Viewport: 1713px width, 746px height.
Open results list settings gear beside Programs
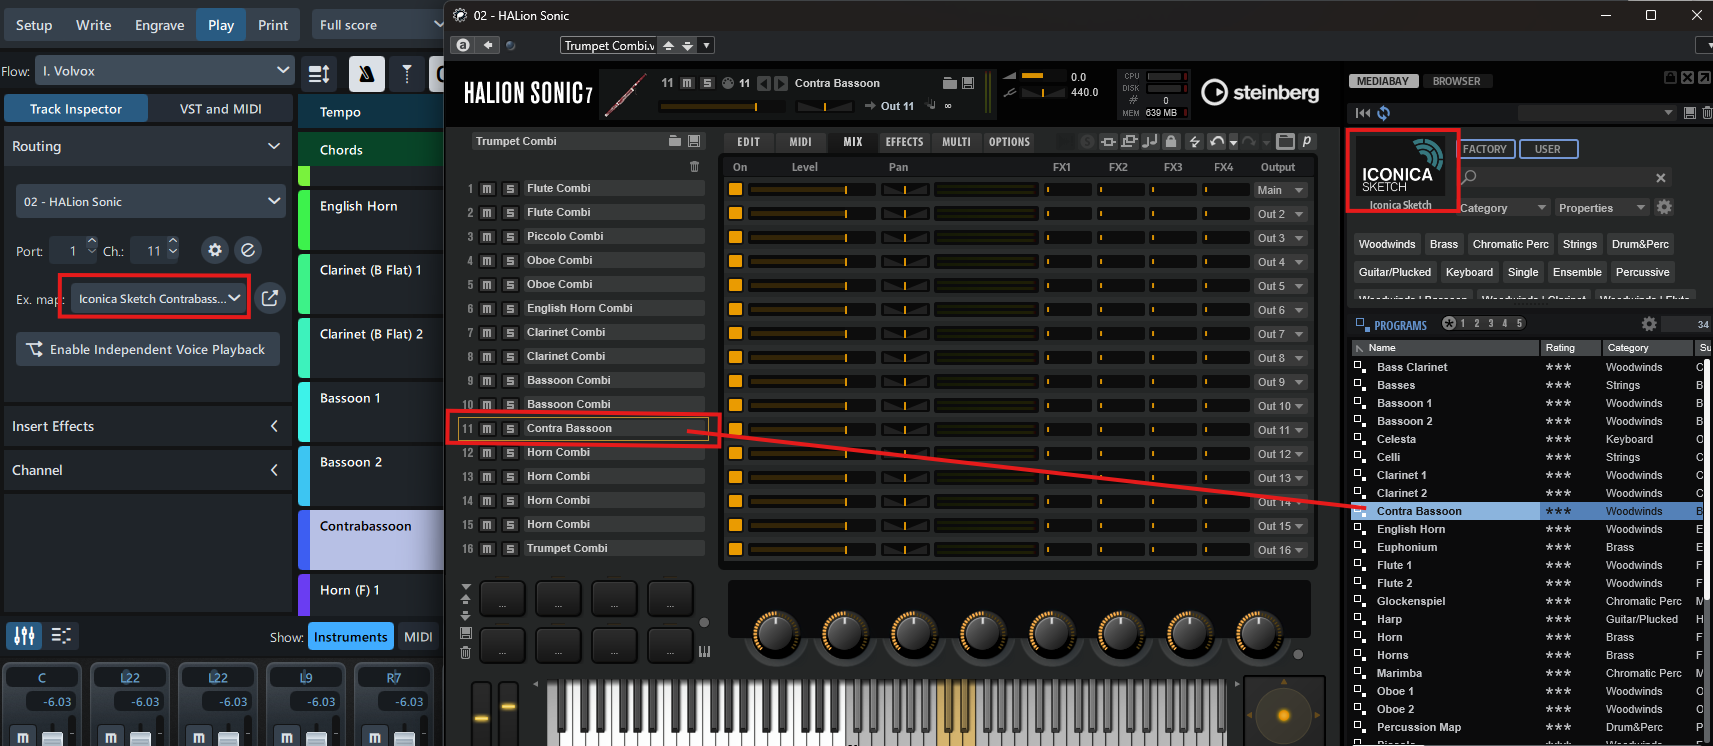(1649, 324)
